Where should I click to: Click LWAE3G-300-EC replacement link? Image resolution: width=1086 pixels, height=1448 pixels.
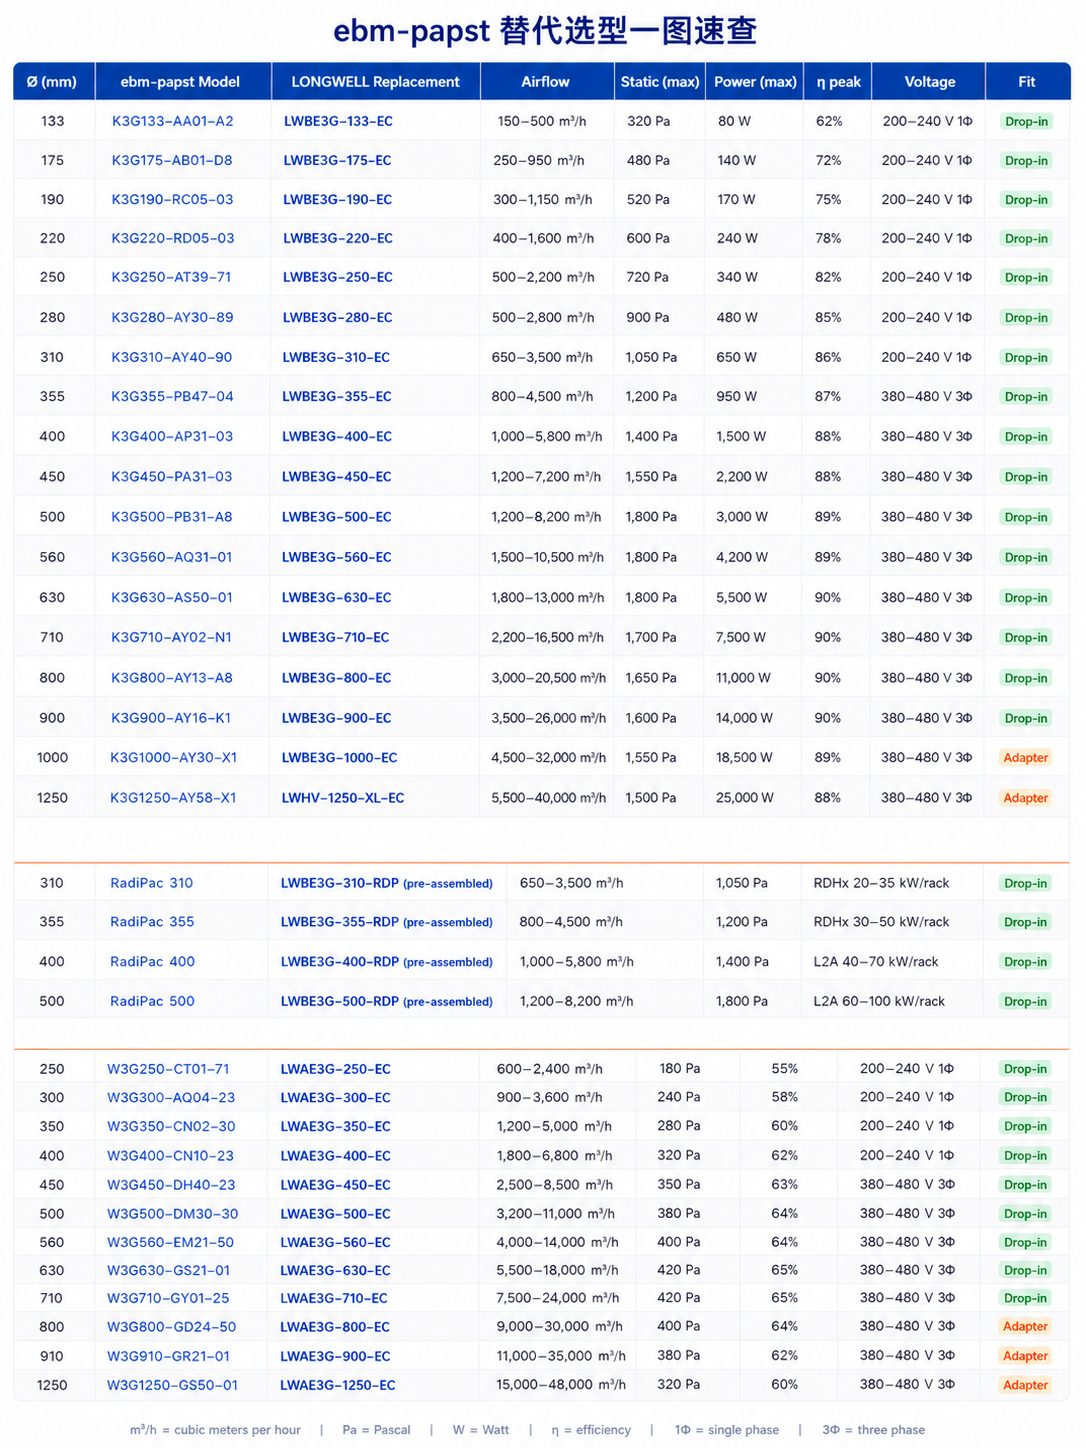pos(336,1098)
